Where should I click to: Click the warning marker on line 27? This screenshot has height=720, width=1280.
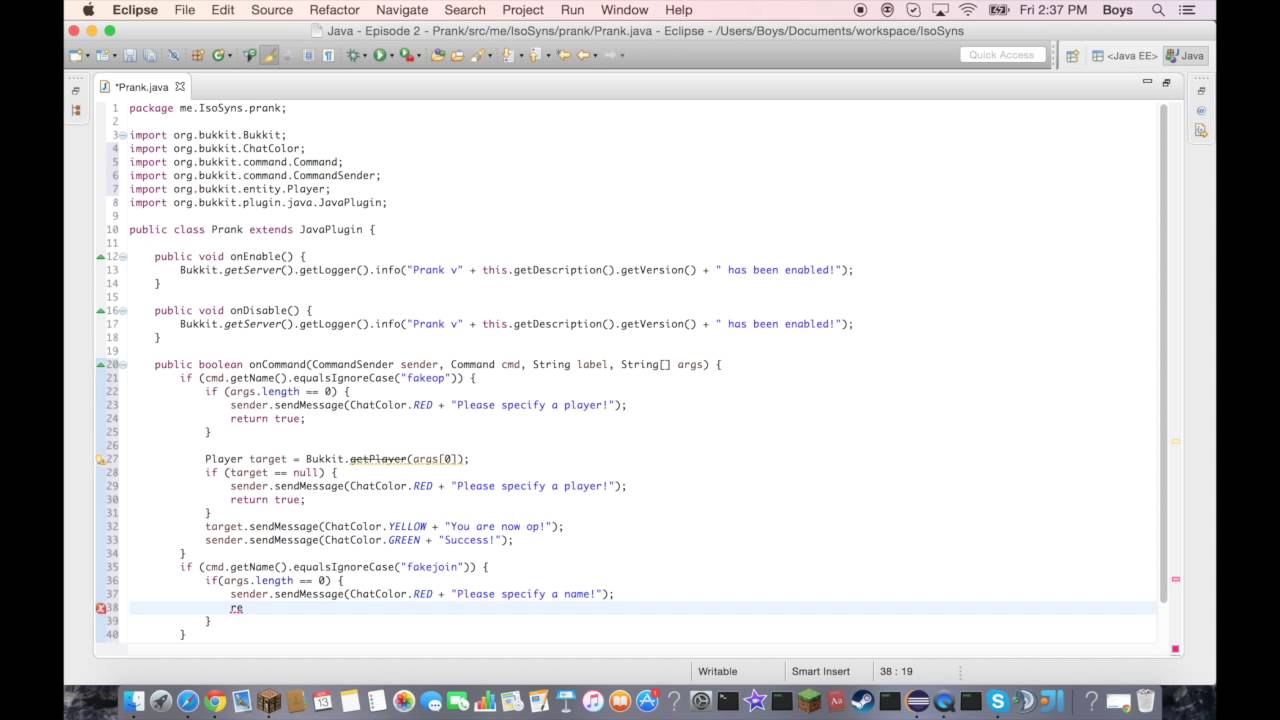(x=101, y=459)
